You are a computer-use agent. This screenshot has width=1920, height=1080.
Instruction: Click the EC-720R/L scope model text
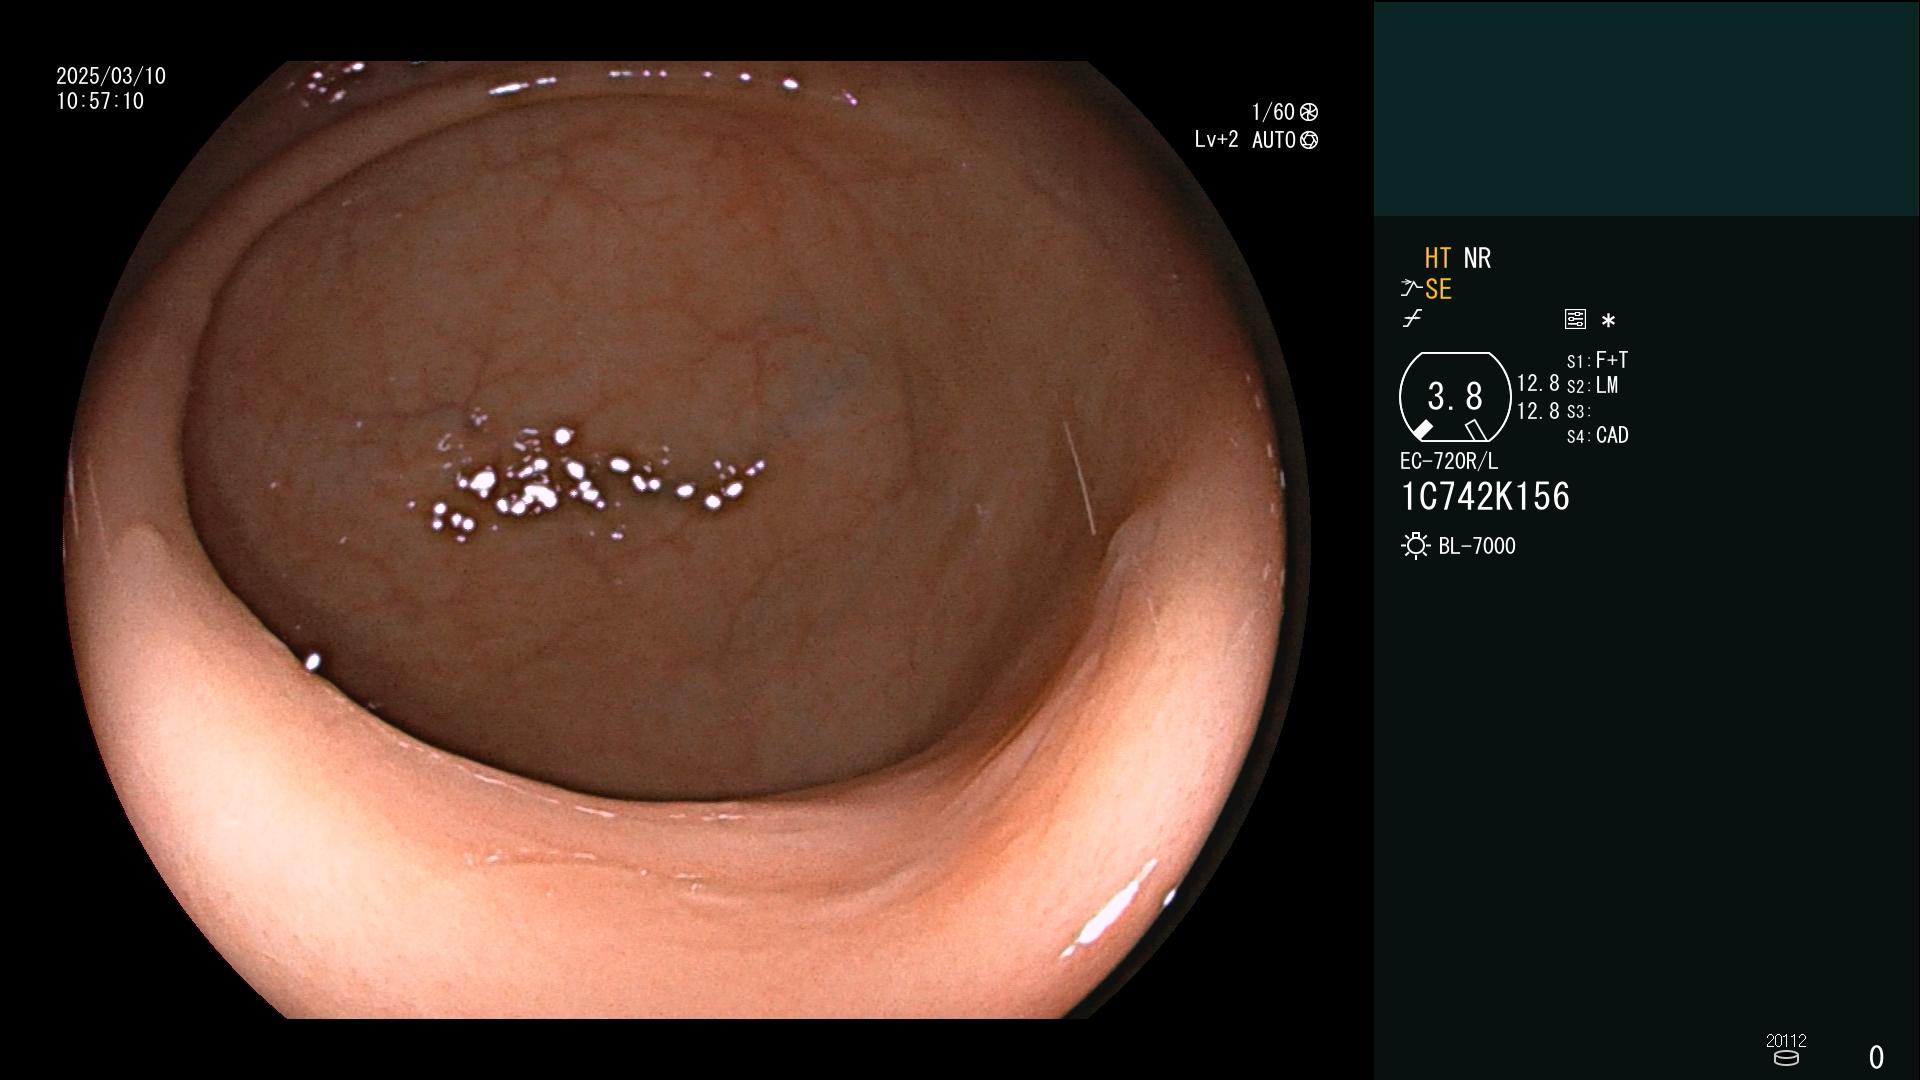[1449, 461]
